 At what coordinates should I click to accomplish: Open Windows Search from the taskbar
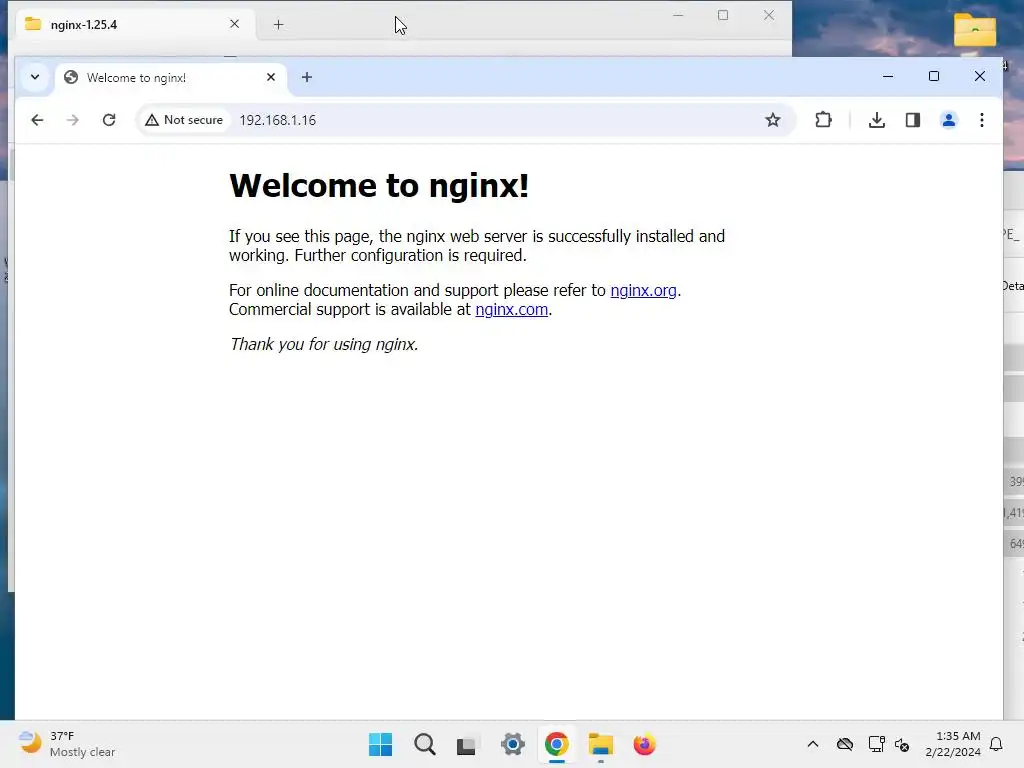(425, 744)
